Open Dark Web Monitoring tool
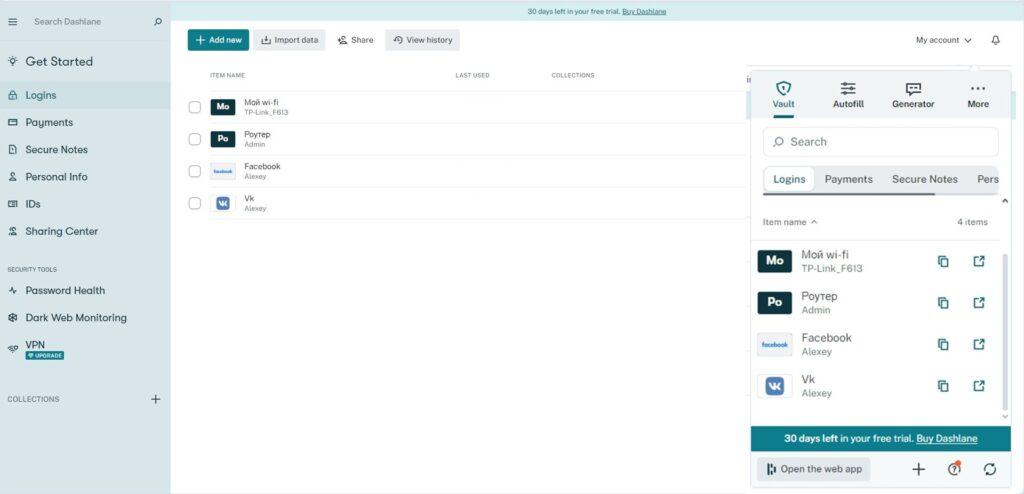The height and width of the screenshot is (494, 1024). pyautogui.click(x=85, y=318)
